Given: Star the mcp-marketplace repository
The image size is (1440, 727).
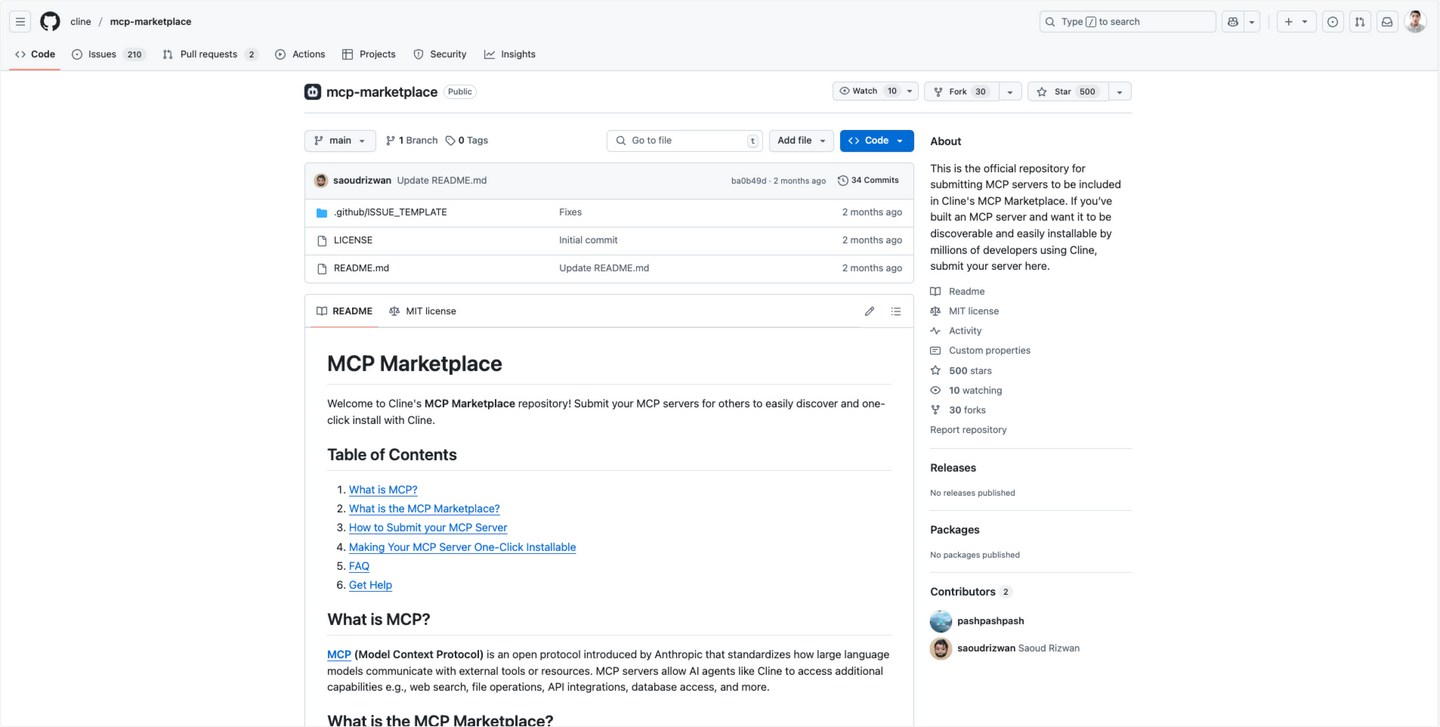Looking at the screenshot, I should [1066, 92].
